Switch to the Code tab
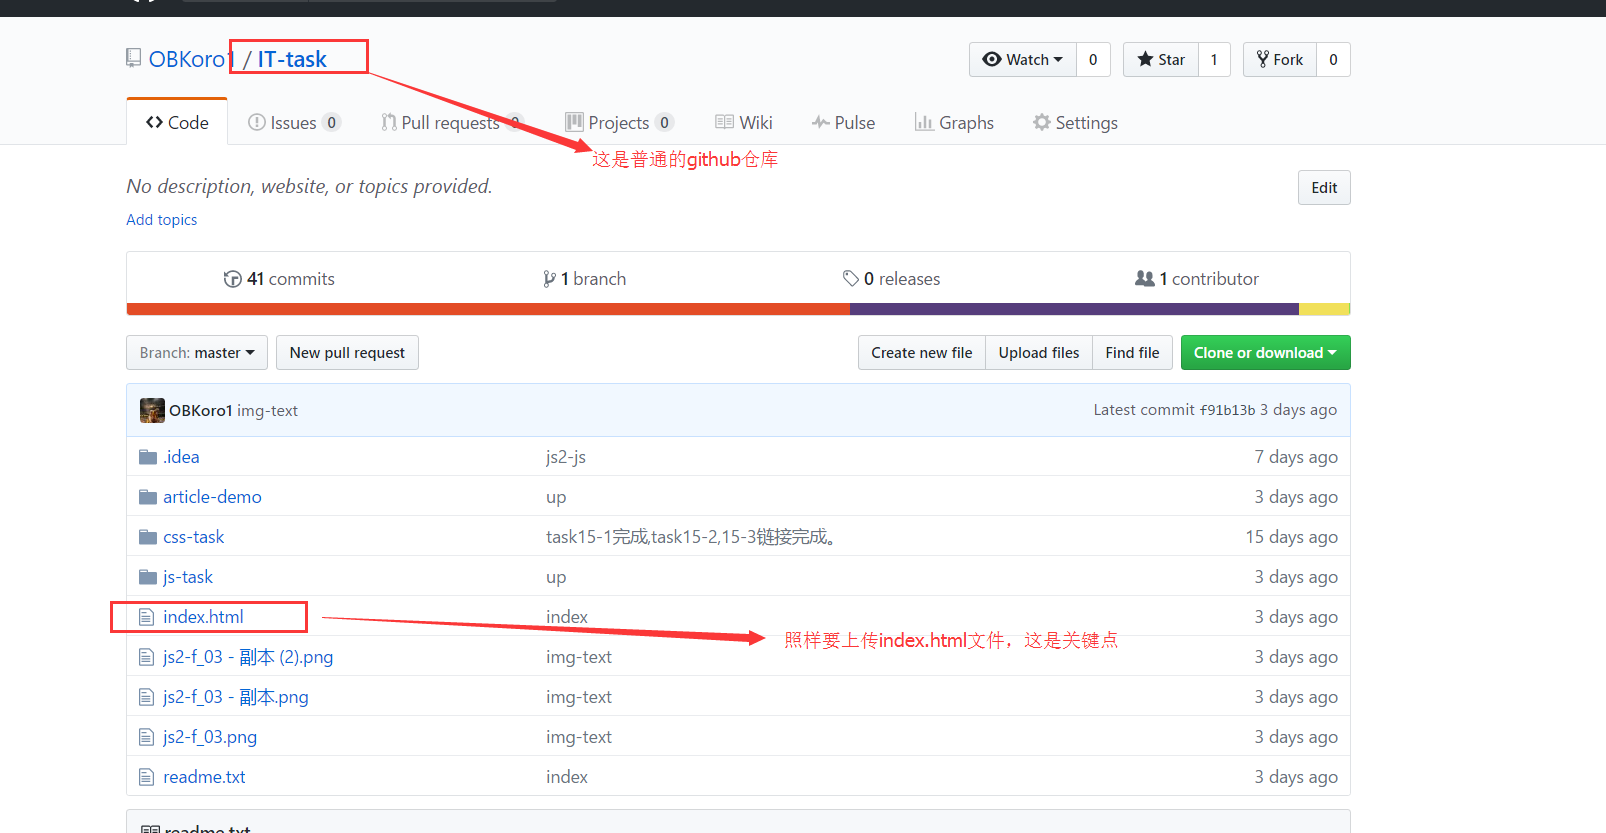The height and width of the screenshot is (833, 1606). [x=177, y=122]
